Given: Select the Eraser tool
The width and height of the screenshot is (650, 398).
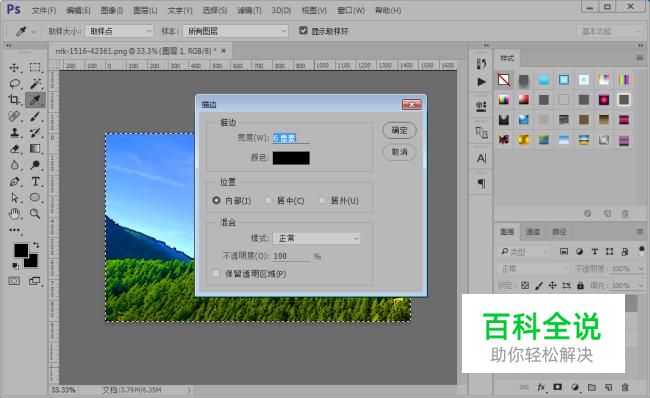Looking at the screenshot, I should click(14, 149).
